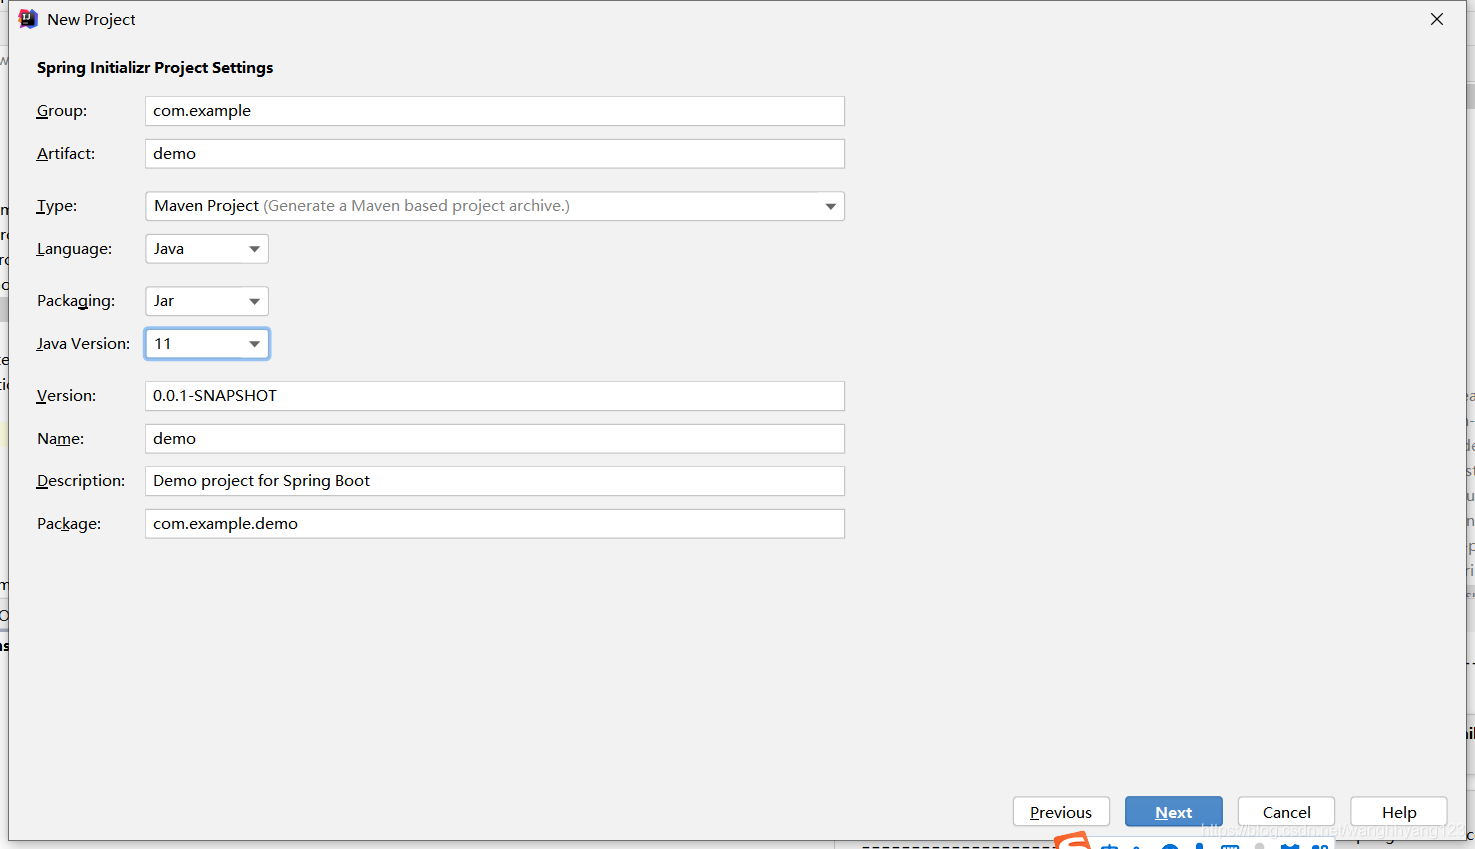
Task: Open Help for project settings
Action: 1399,812
